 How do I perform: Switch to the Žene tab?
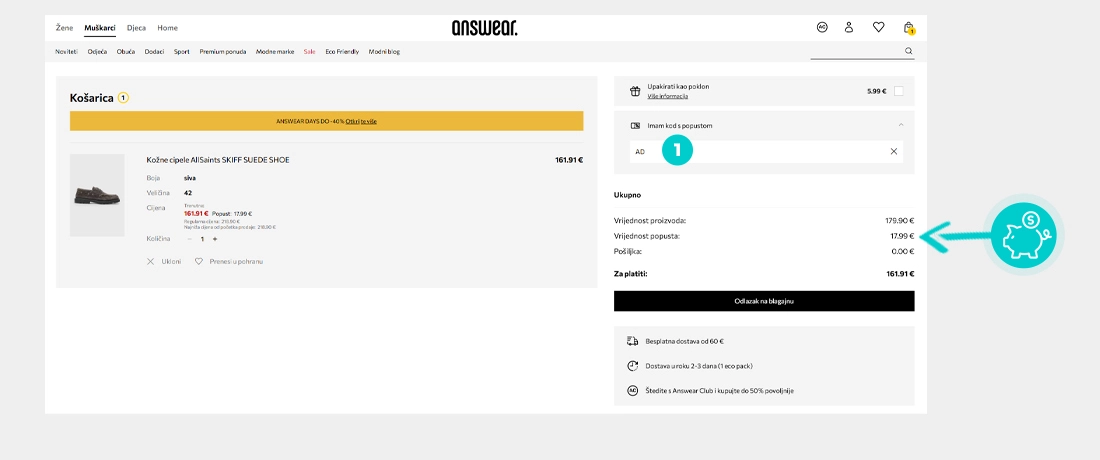(x=64, y=28)
